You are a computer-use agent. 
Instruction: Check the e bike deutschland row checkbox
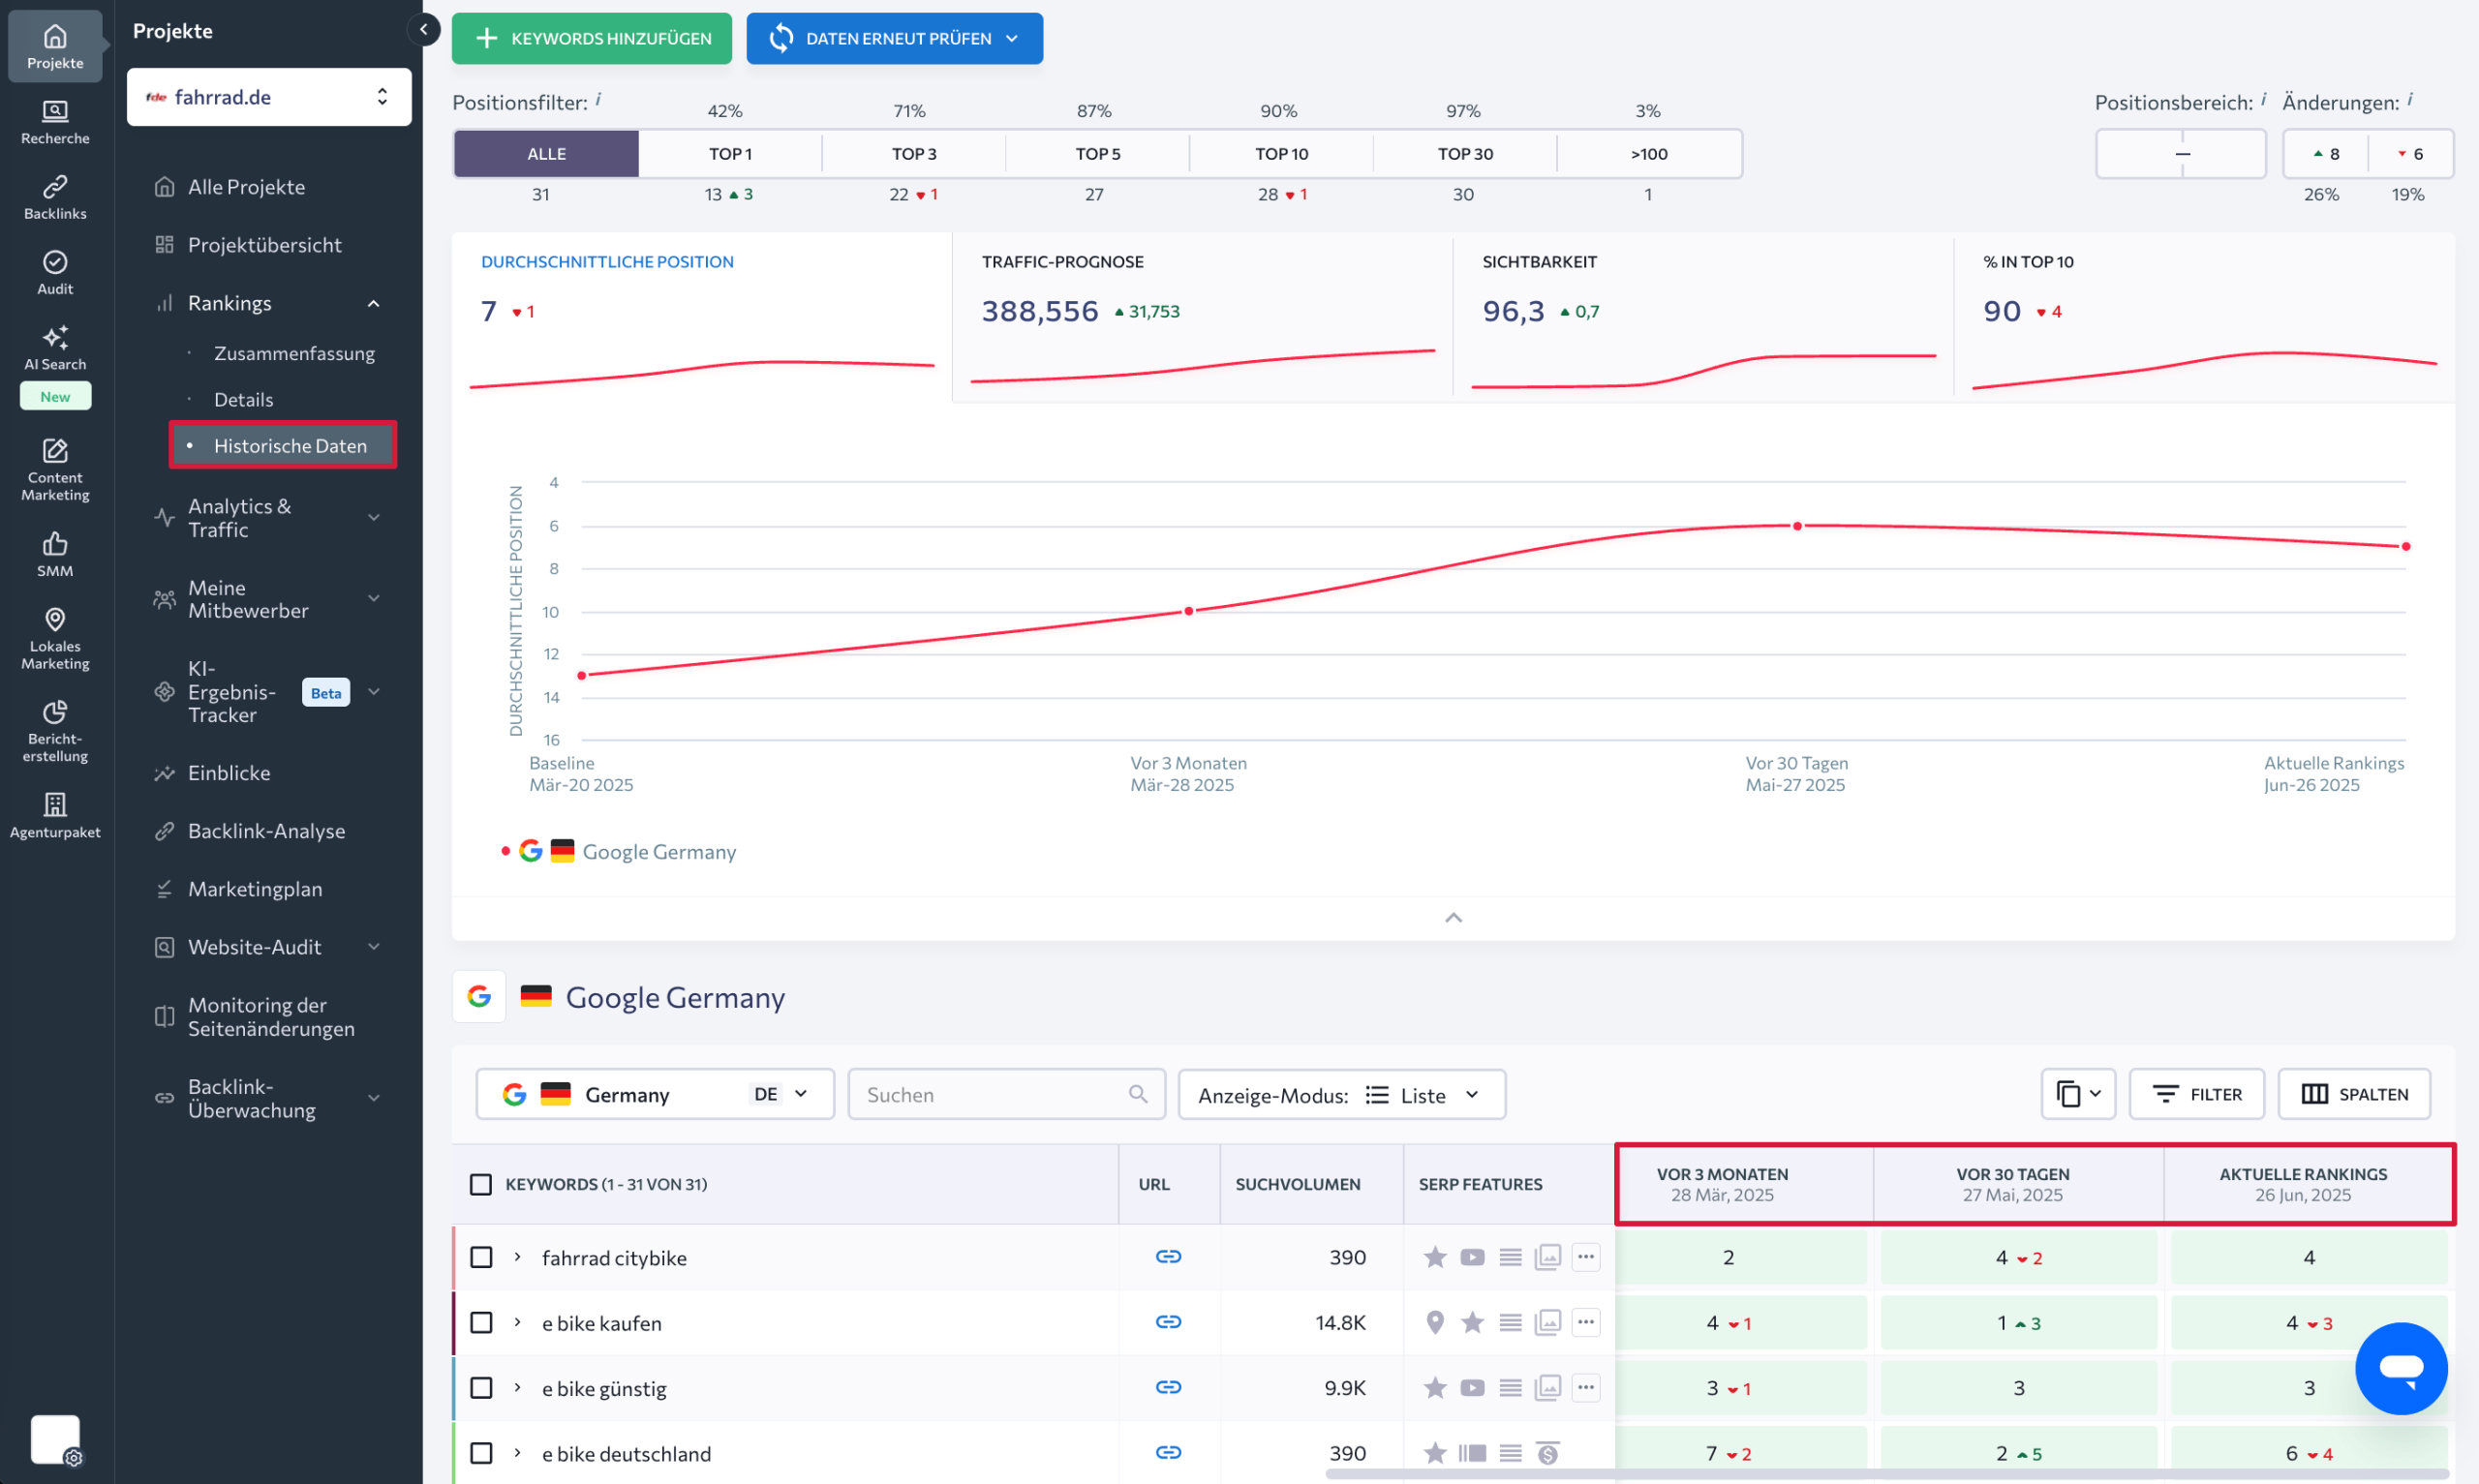tap(481, 1452)
